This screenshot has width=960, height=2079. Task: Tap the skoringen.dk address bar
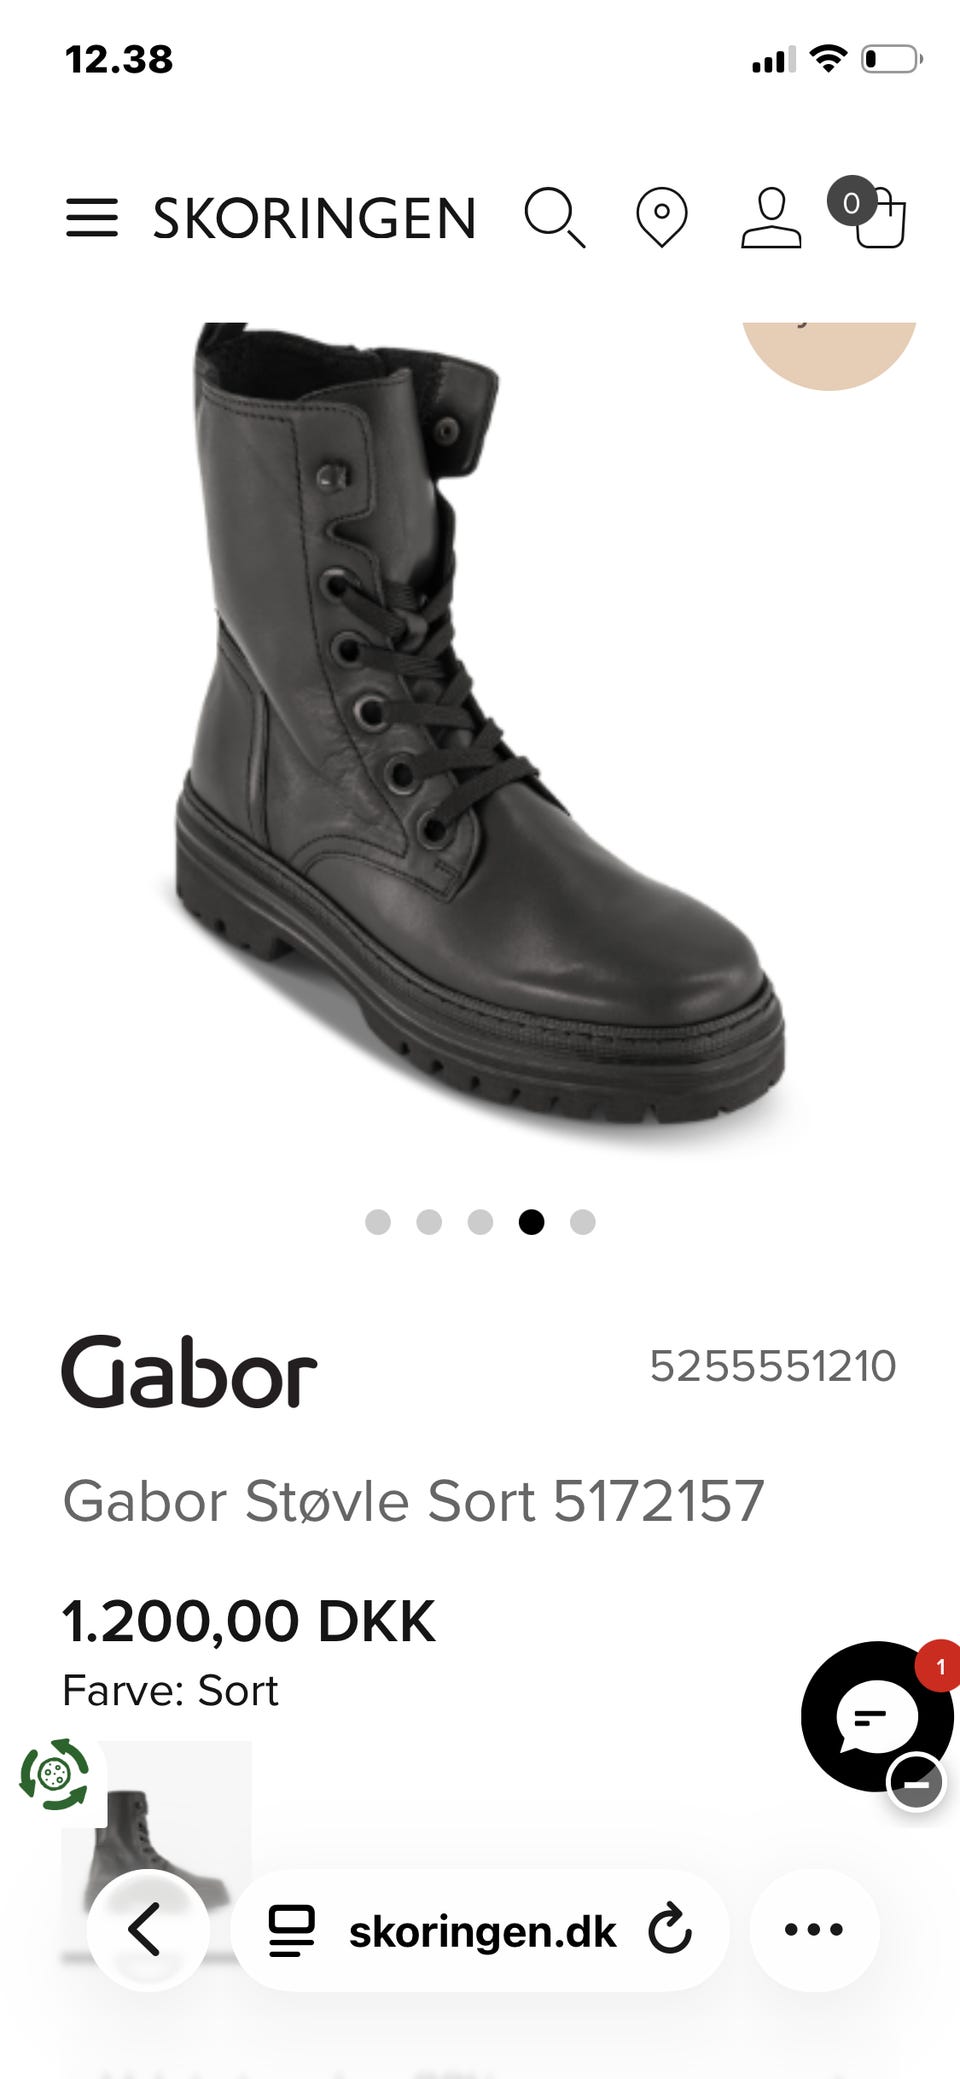point(480,1930)
